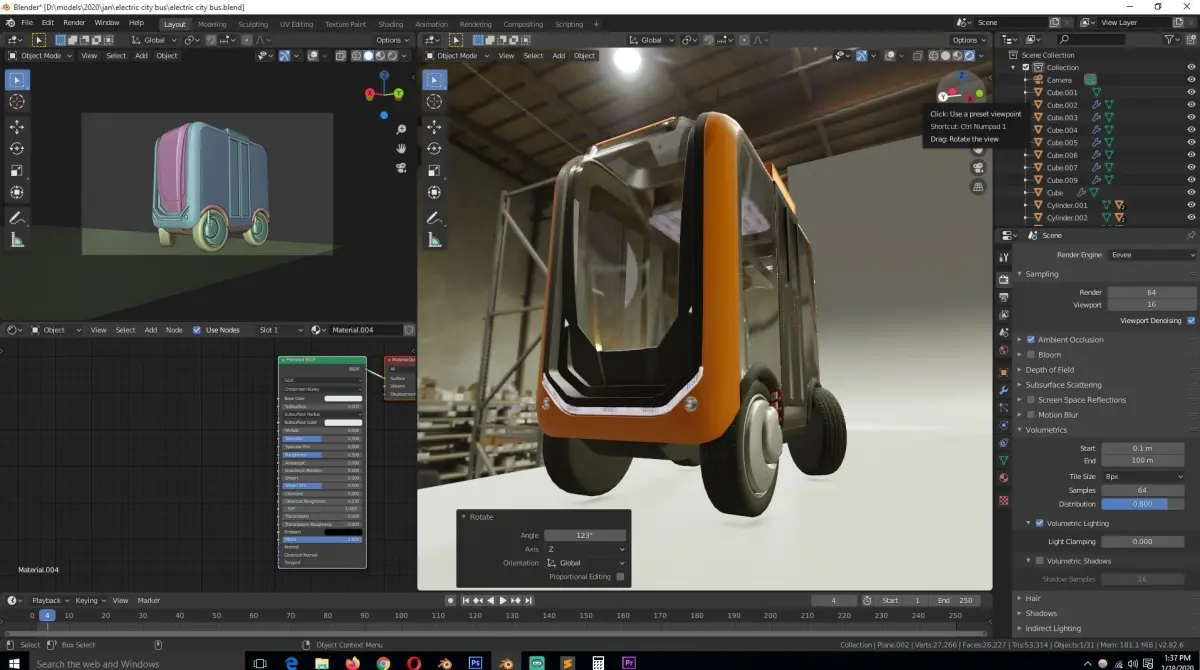Tick Proportional Editing in the Rotate panel
The height and width of the screenshot is (670, 1200).
tap(620, 577)
